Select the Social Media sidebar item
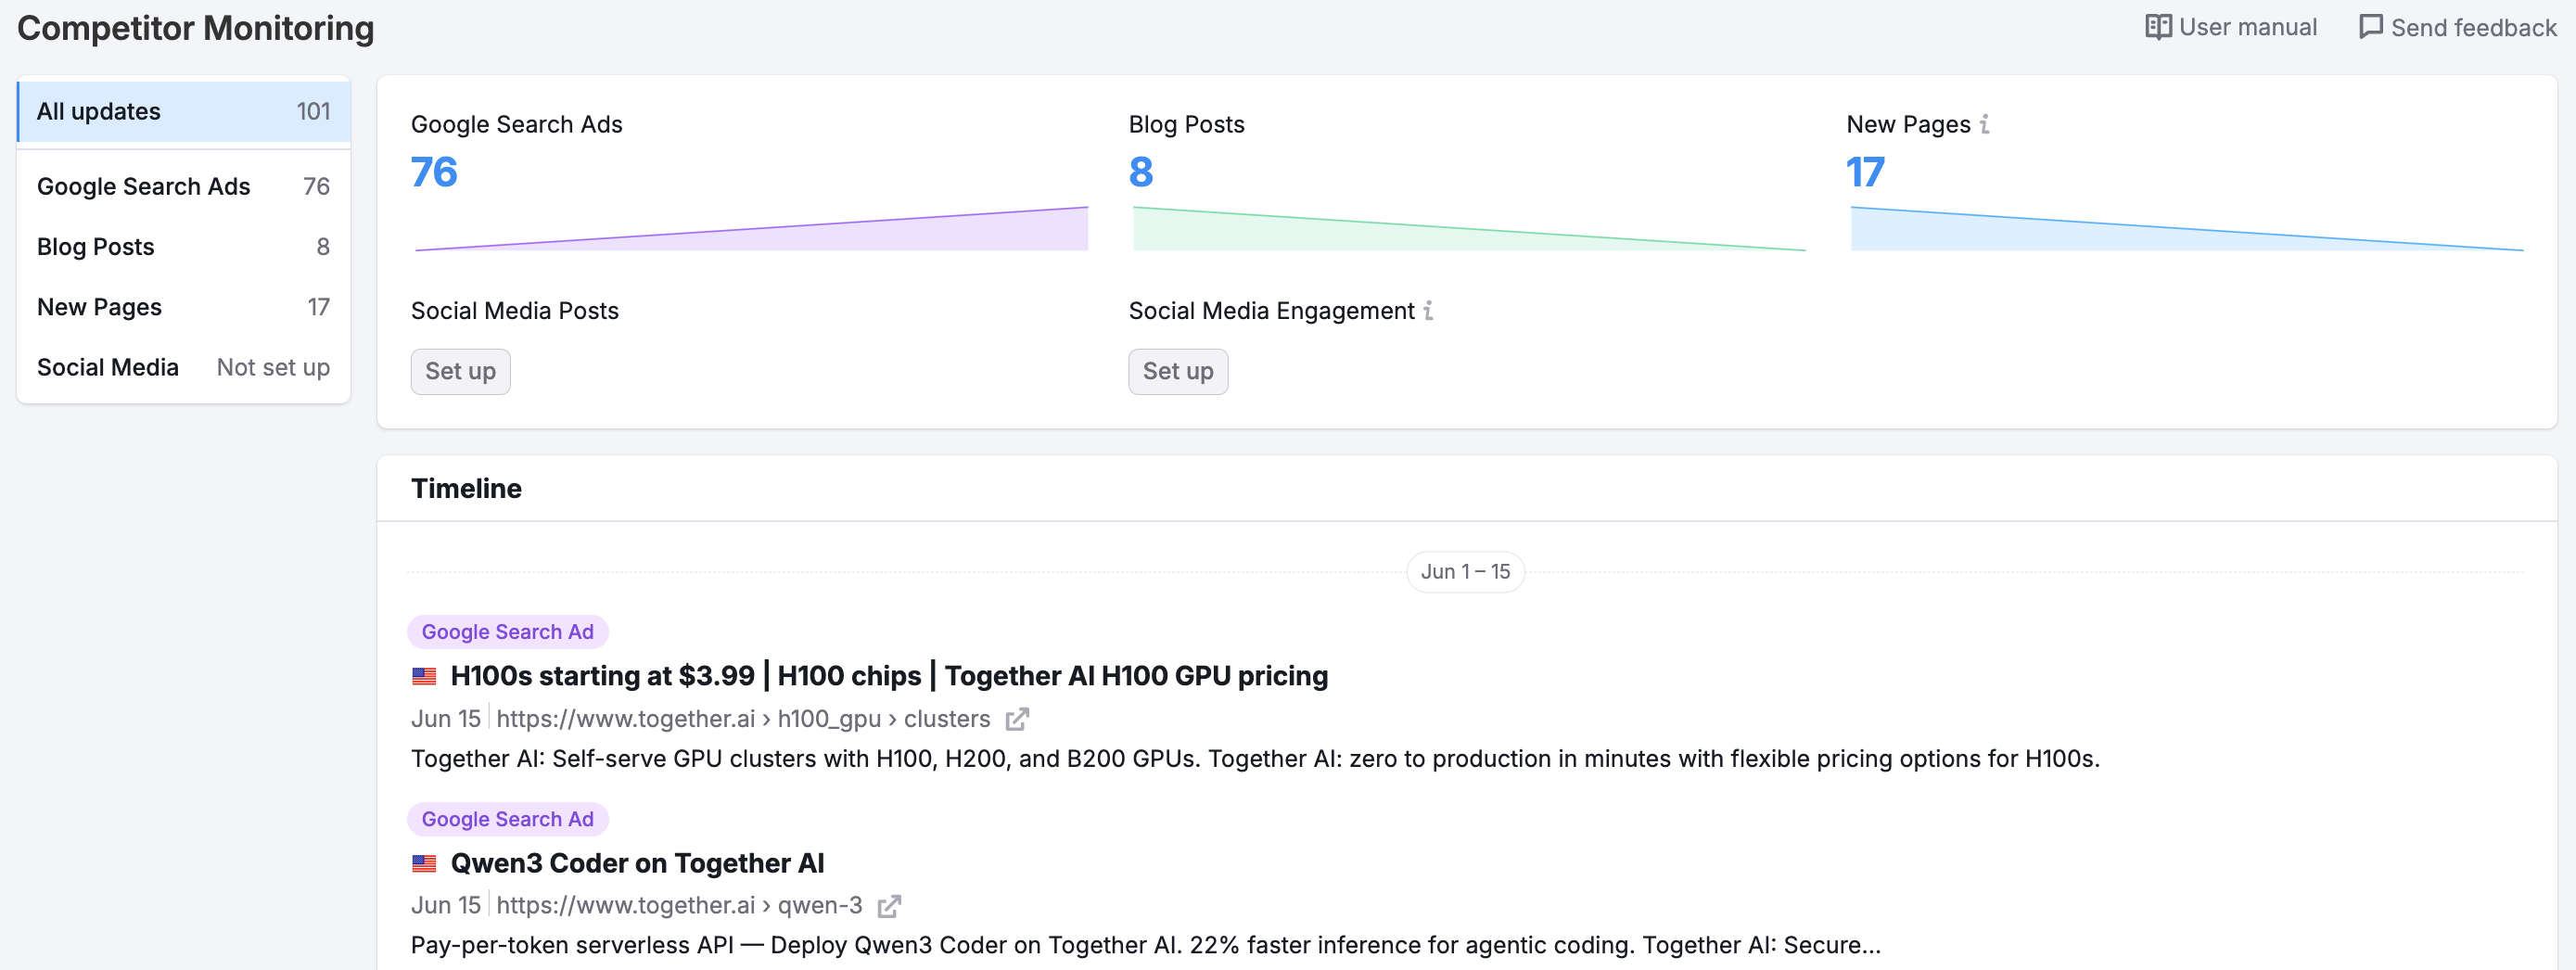Image resolution: width=2576 pixels, height=970 pixels. tap(184, 367)
